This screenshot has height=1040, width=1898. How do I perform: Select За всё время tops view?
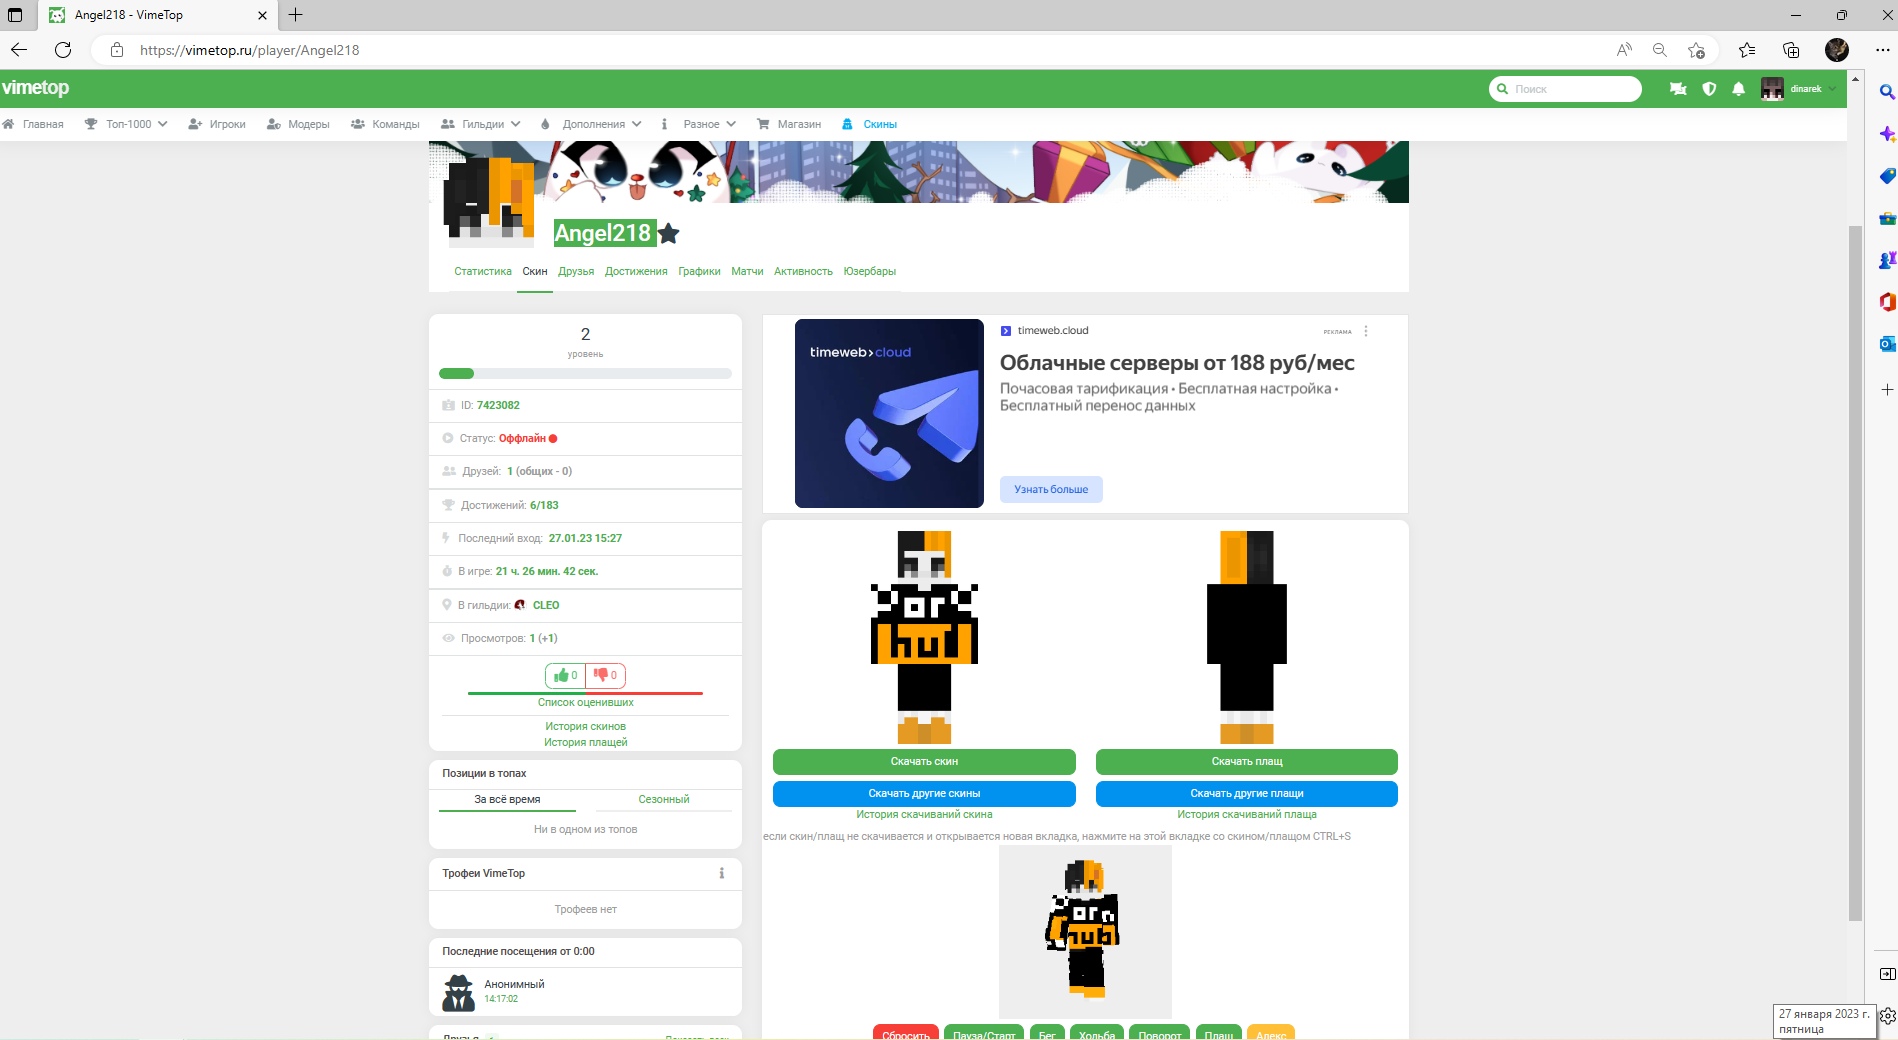point(507,799)
